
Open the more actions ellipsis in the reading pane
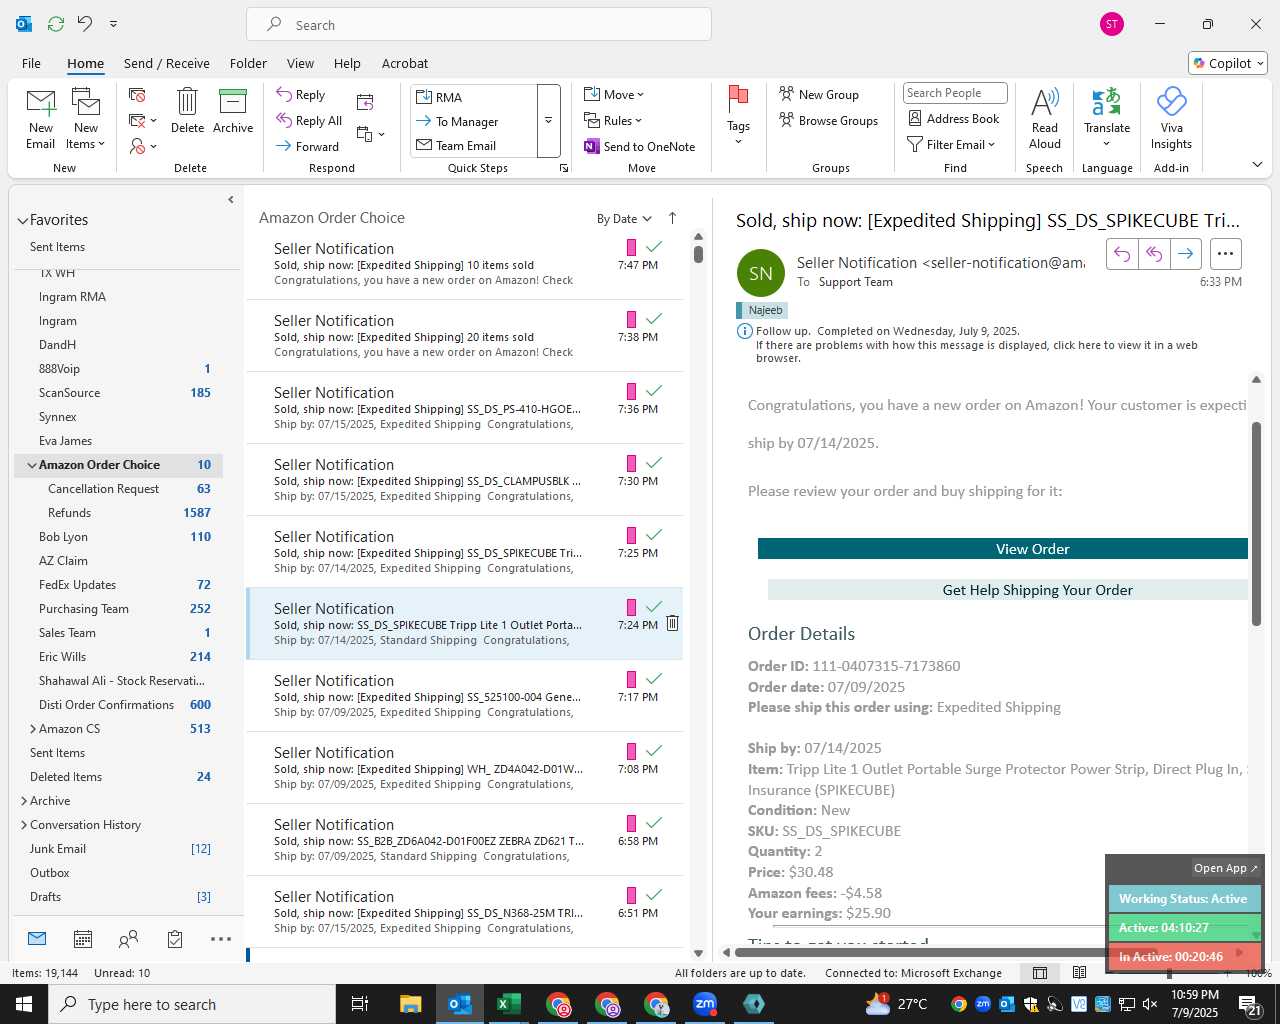click(1225, 254)
